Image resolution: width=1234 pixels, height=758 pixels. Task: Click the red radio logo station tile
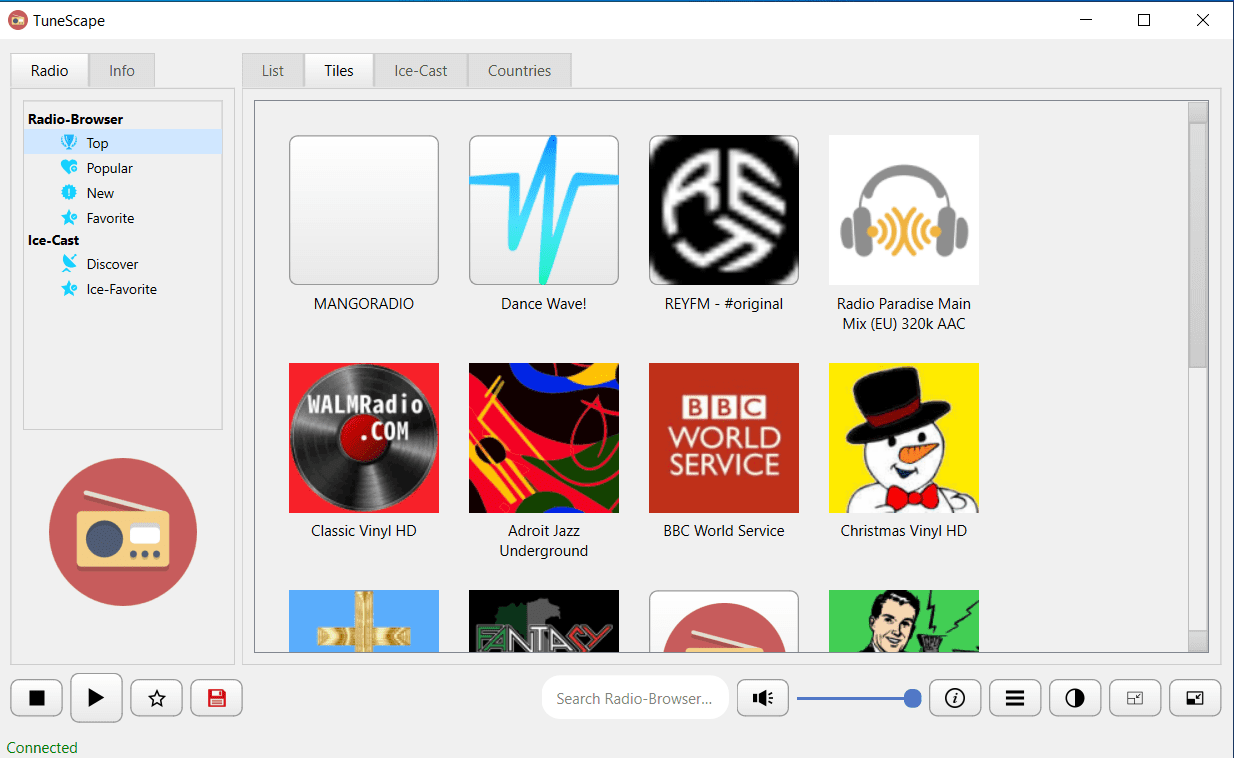724,621
